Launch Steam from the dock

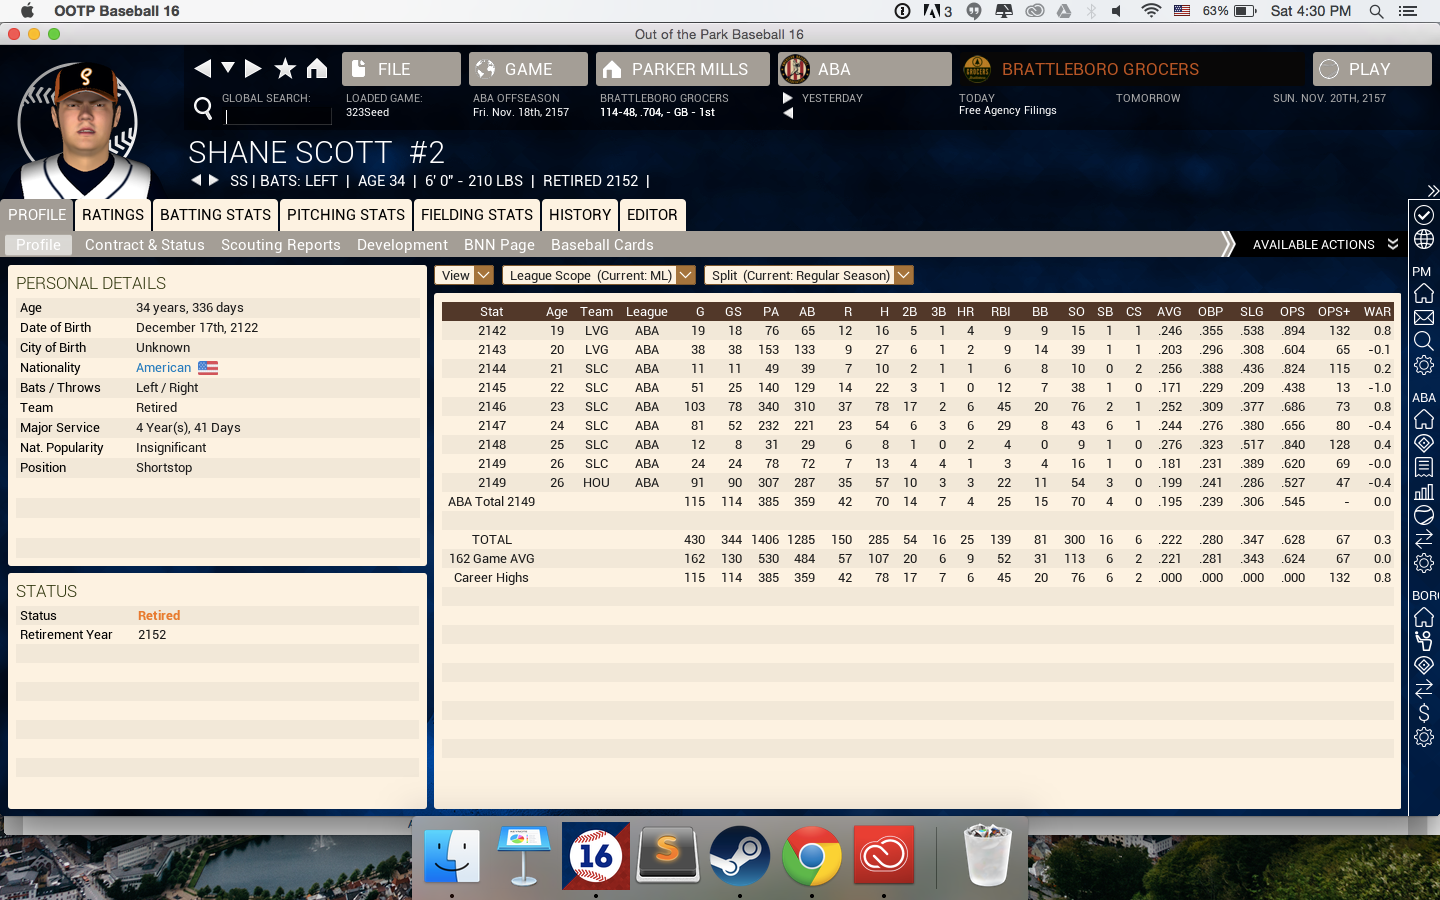[x=739, y=856]
